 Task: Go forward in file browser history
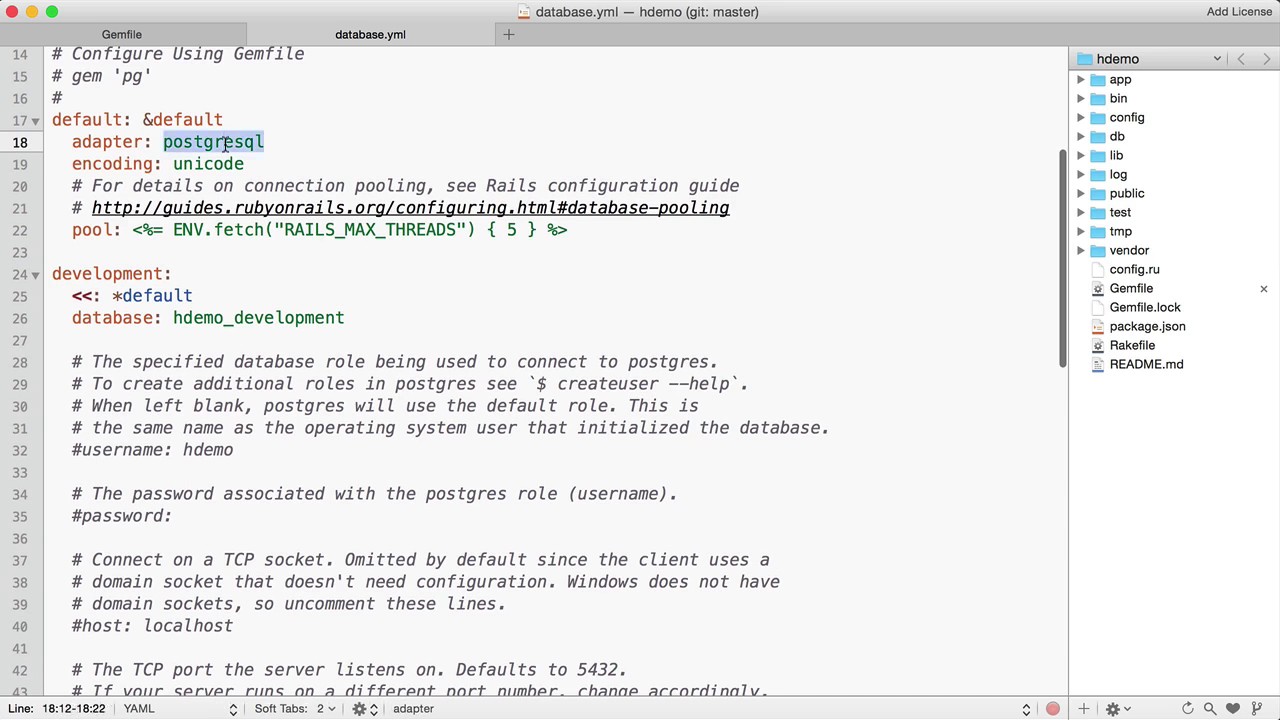tap(1266, 59)
